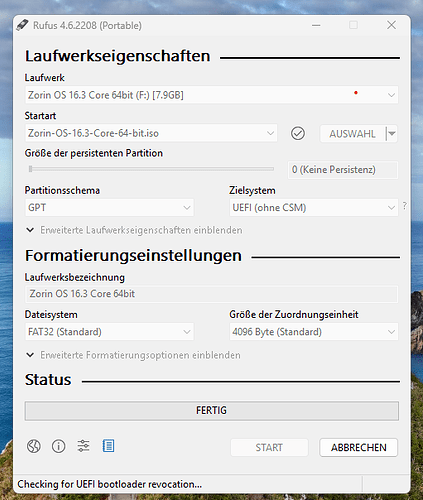Click the Zielsystem help question mark

pos(405,206)
